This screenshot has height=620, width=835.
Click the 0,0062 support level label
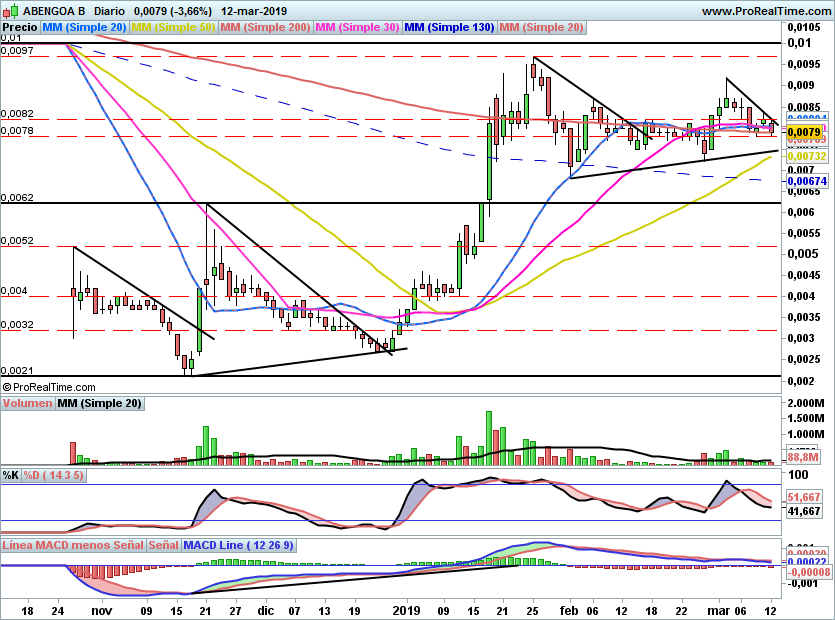[17, 198]
